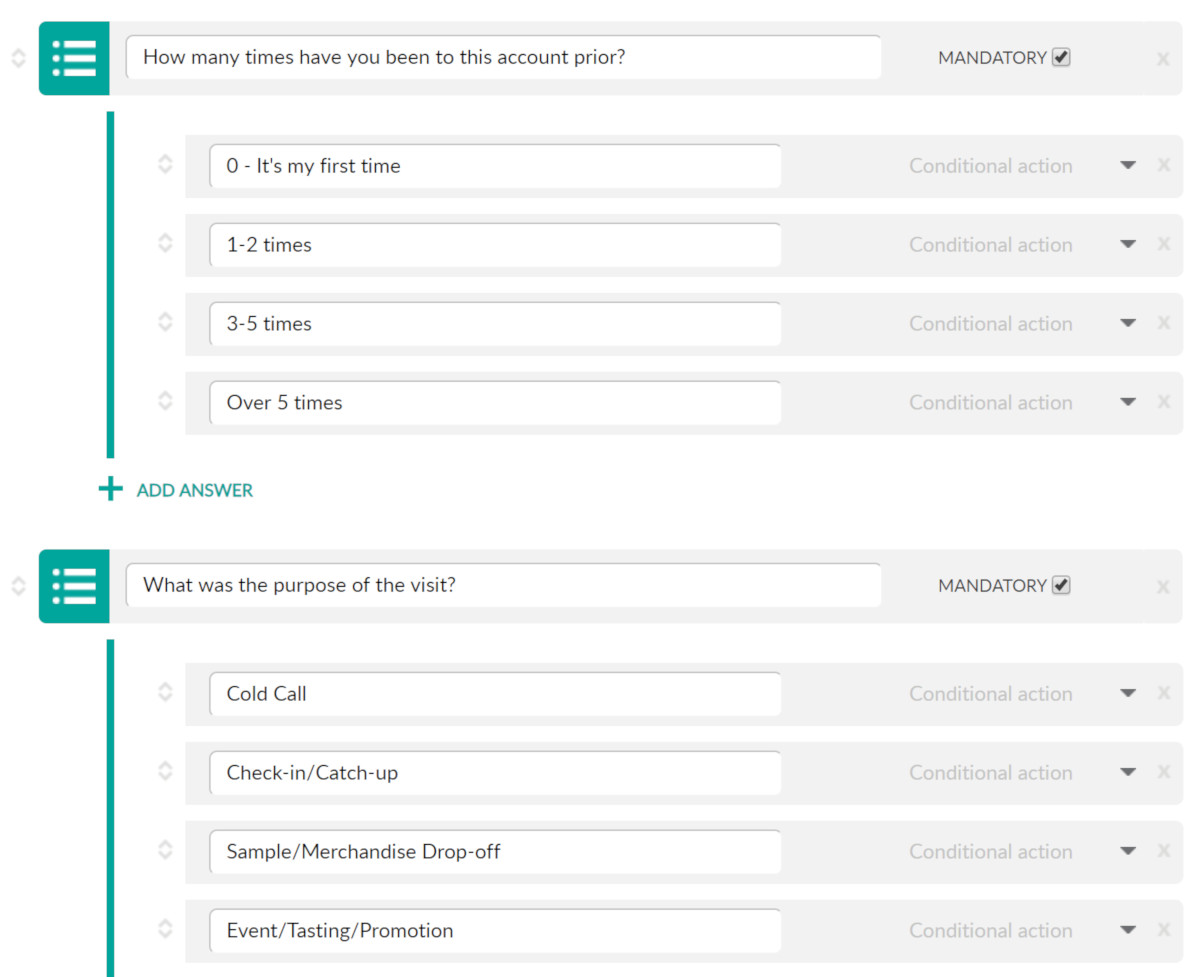Click the reorder handle for the '1-2 times' answer
This screenshot has height=977, width=1200.
coord(165,243)
